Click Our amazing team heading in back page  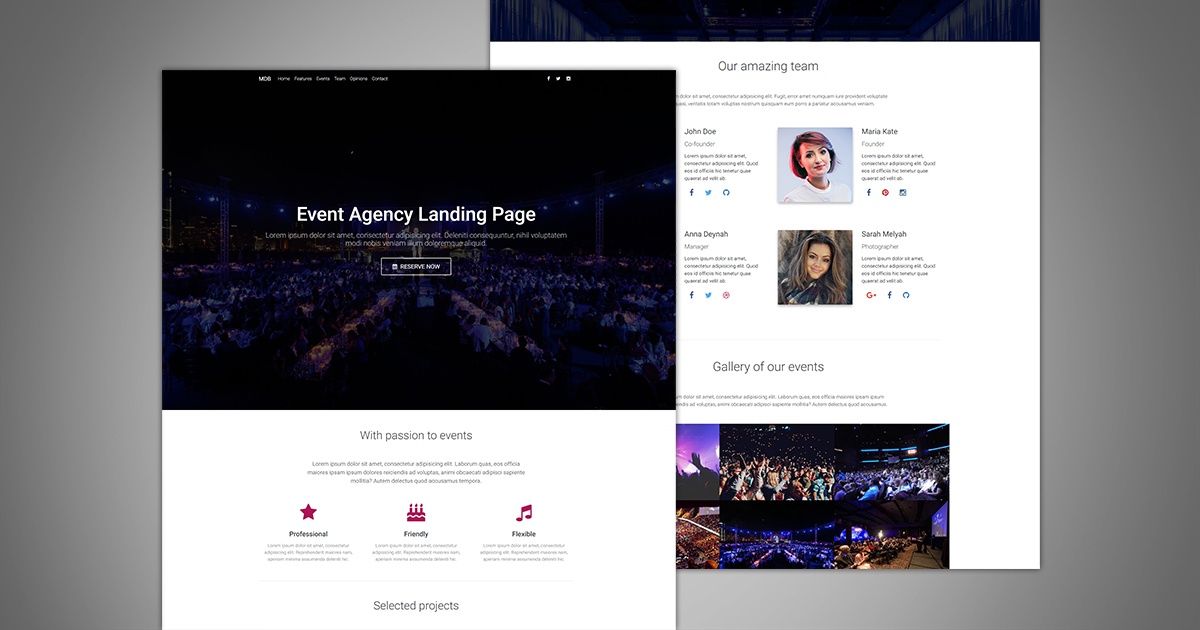[768, 67]
